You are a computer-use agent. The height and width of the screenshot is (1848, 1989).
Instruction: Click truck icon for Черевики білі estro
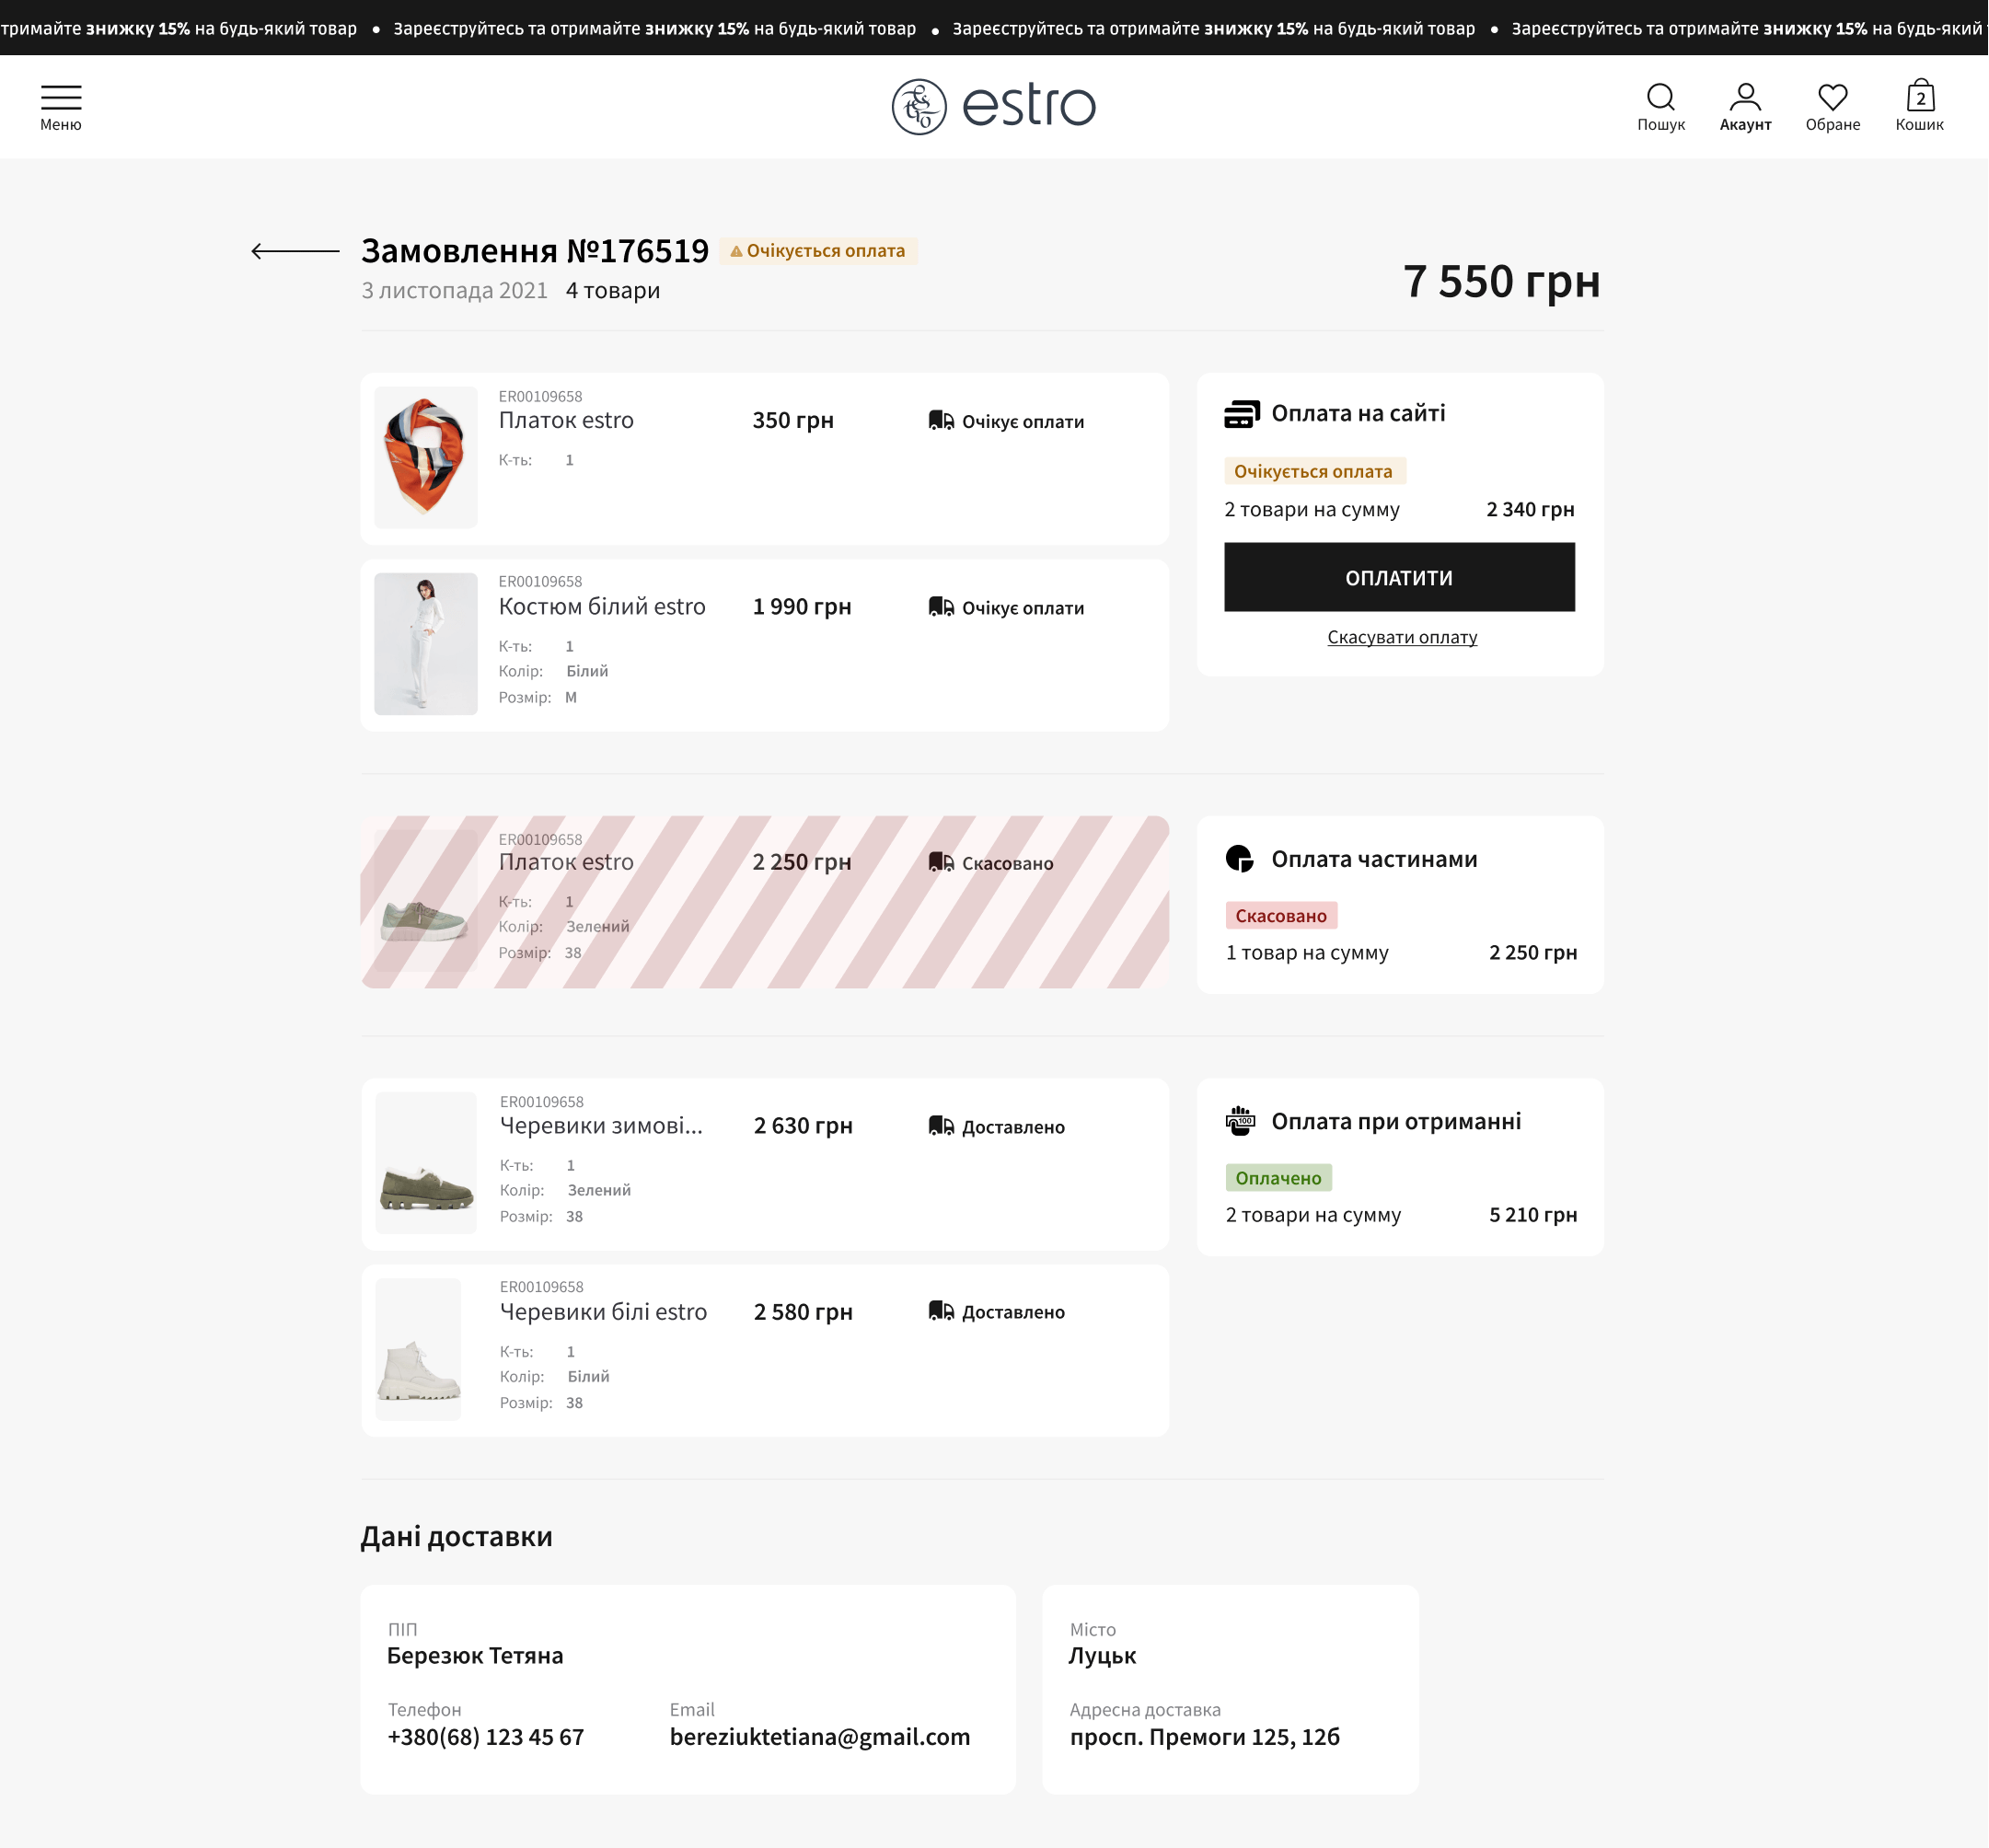tap(940, 1311)
